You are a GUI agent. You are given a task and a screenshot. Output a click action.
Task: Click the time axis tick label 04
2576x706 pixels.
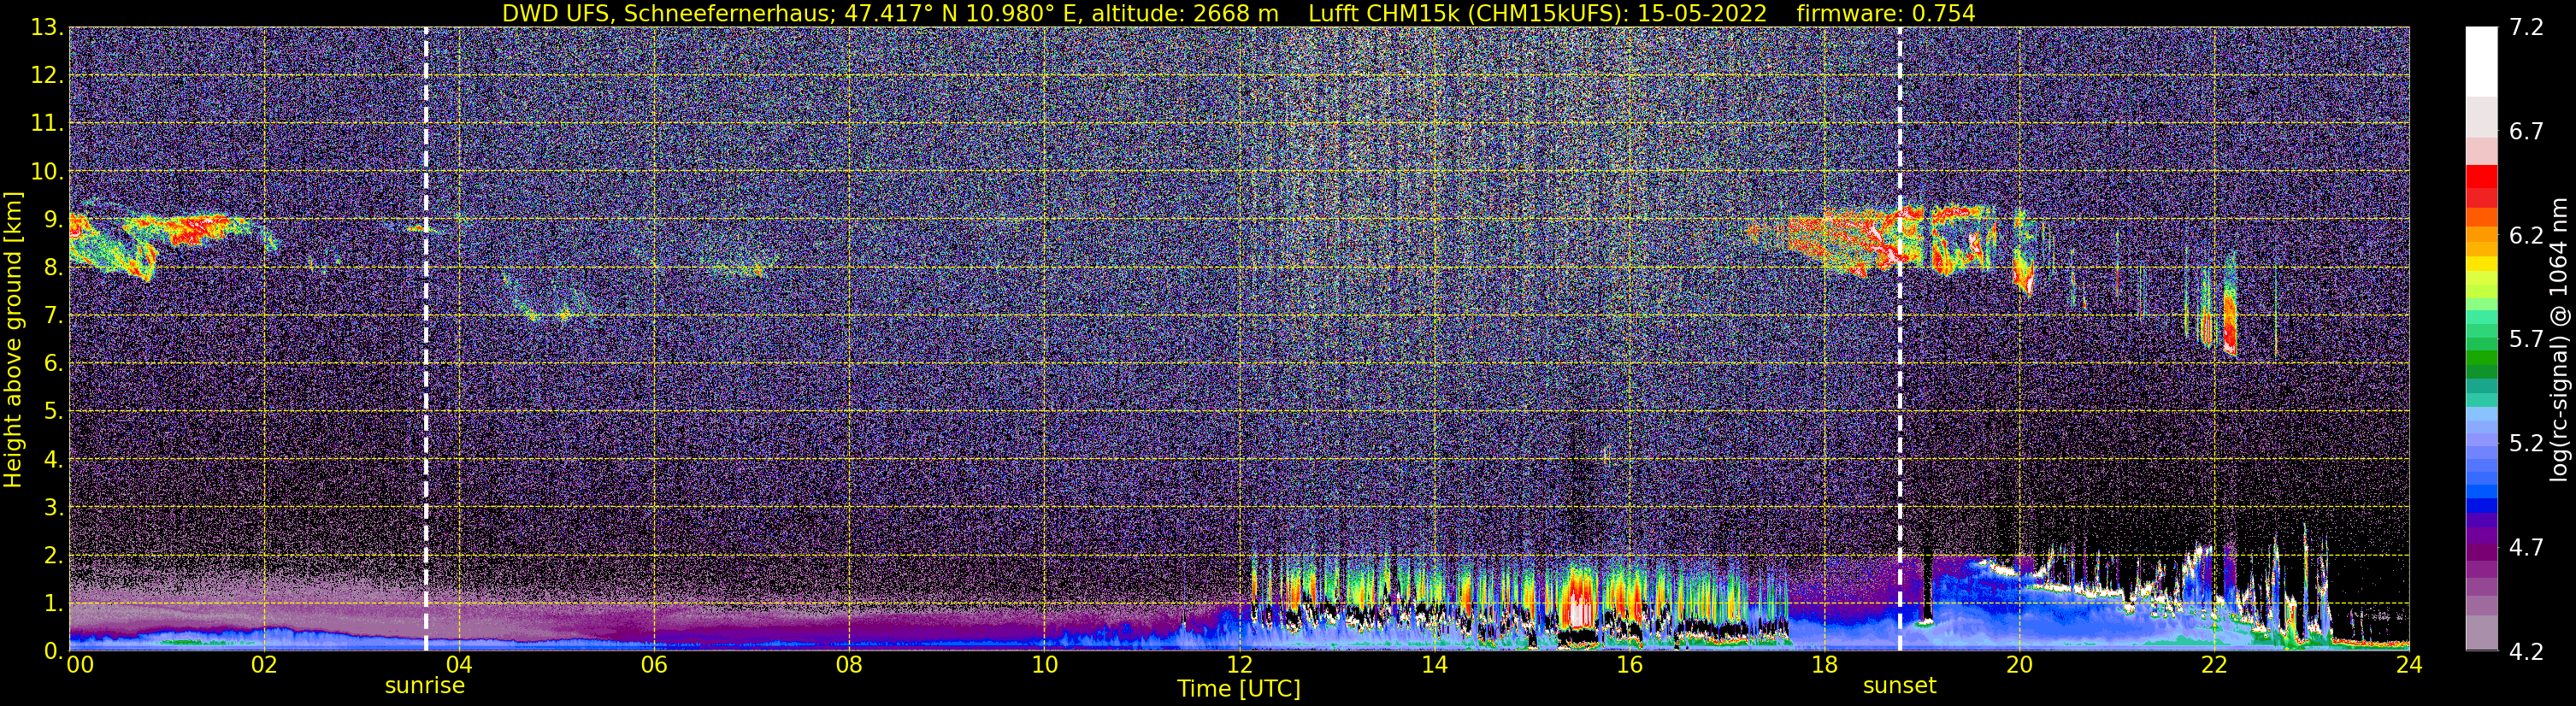point(459,666)
